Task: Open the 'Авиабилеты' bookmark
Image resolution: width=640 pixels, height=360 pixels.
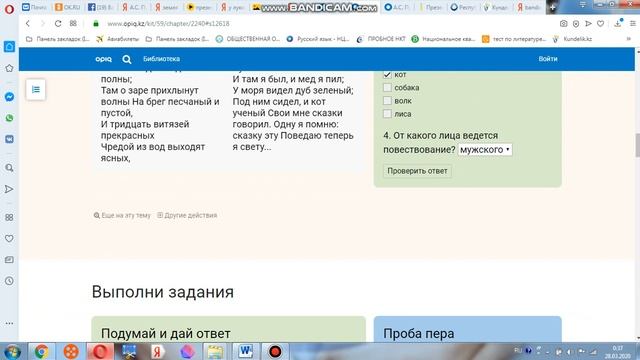Action: click(x=118, y=39)
